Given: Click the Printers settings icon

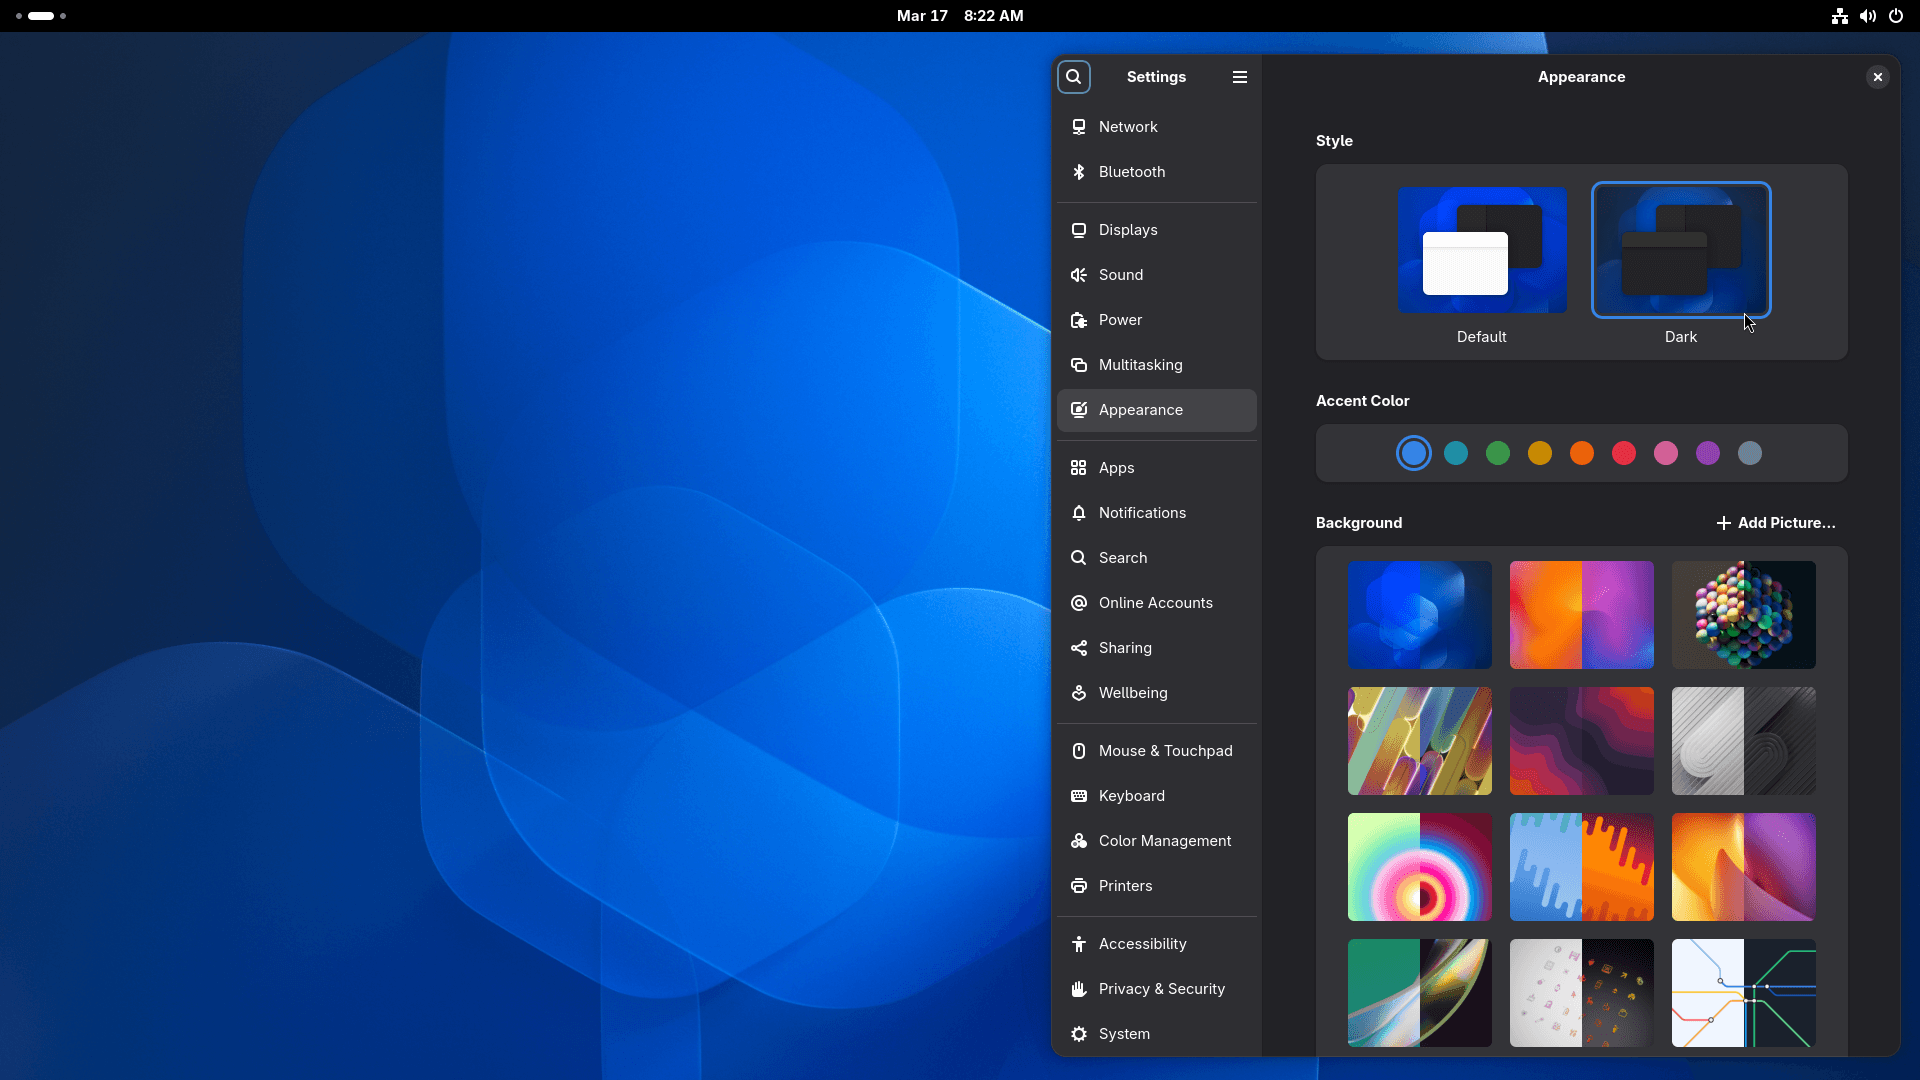Looking at the screenshot, I should 1080,886.
